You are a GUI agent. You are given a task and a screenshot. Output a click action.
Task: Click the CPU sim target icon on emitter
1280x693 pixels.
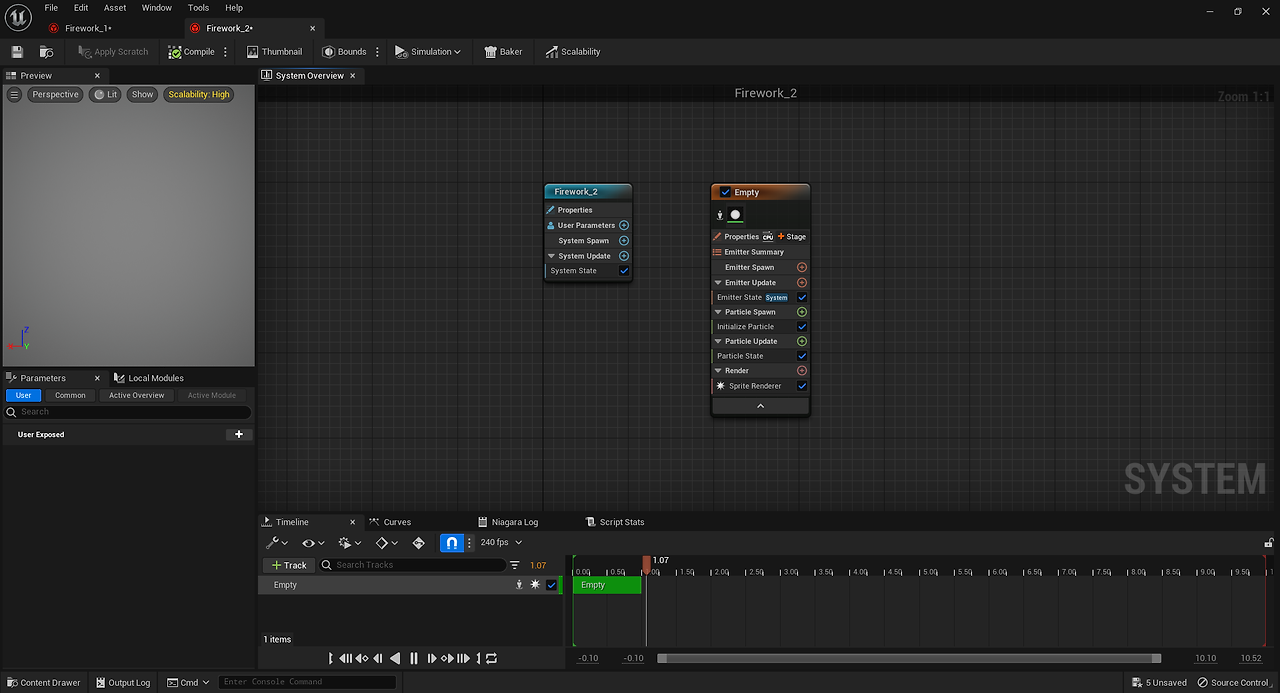pos(768,237)
